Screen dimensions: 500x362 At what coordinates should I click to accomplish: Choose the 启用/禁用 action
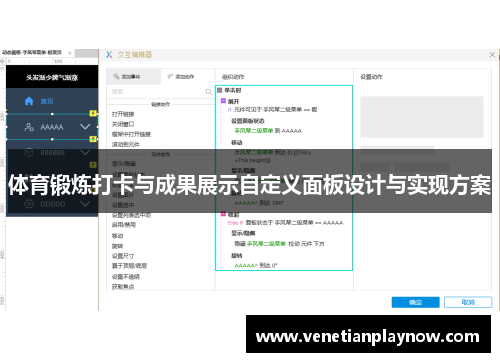[x=124, y=225]
